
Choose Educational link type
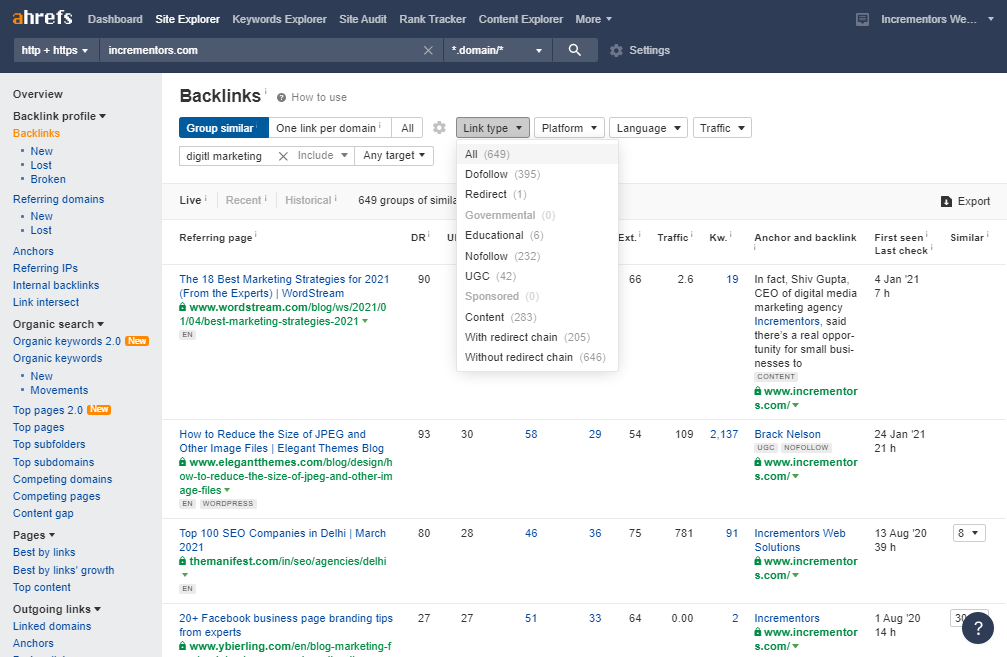[537, 235]
